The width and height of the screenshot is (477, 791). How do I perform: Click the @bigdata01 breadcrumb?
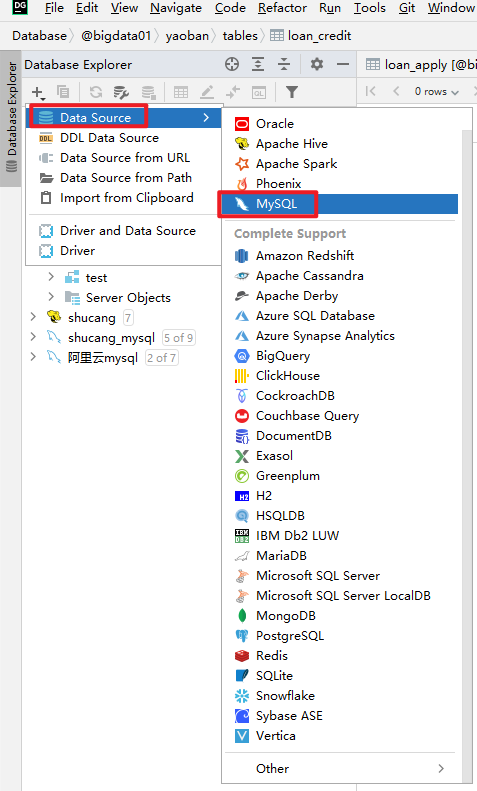pyautogui.click(x=116, y=36)
